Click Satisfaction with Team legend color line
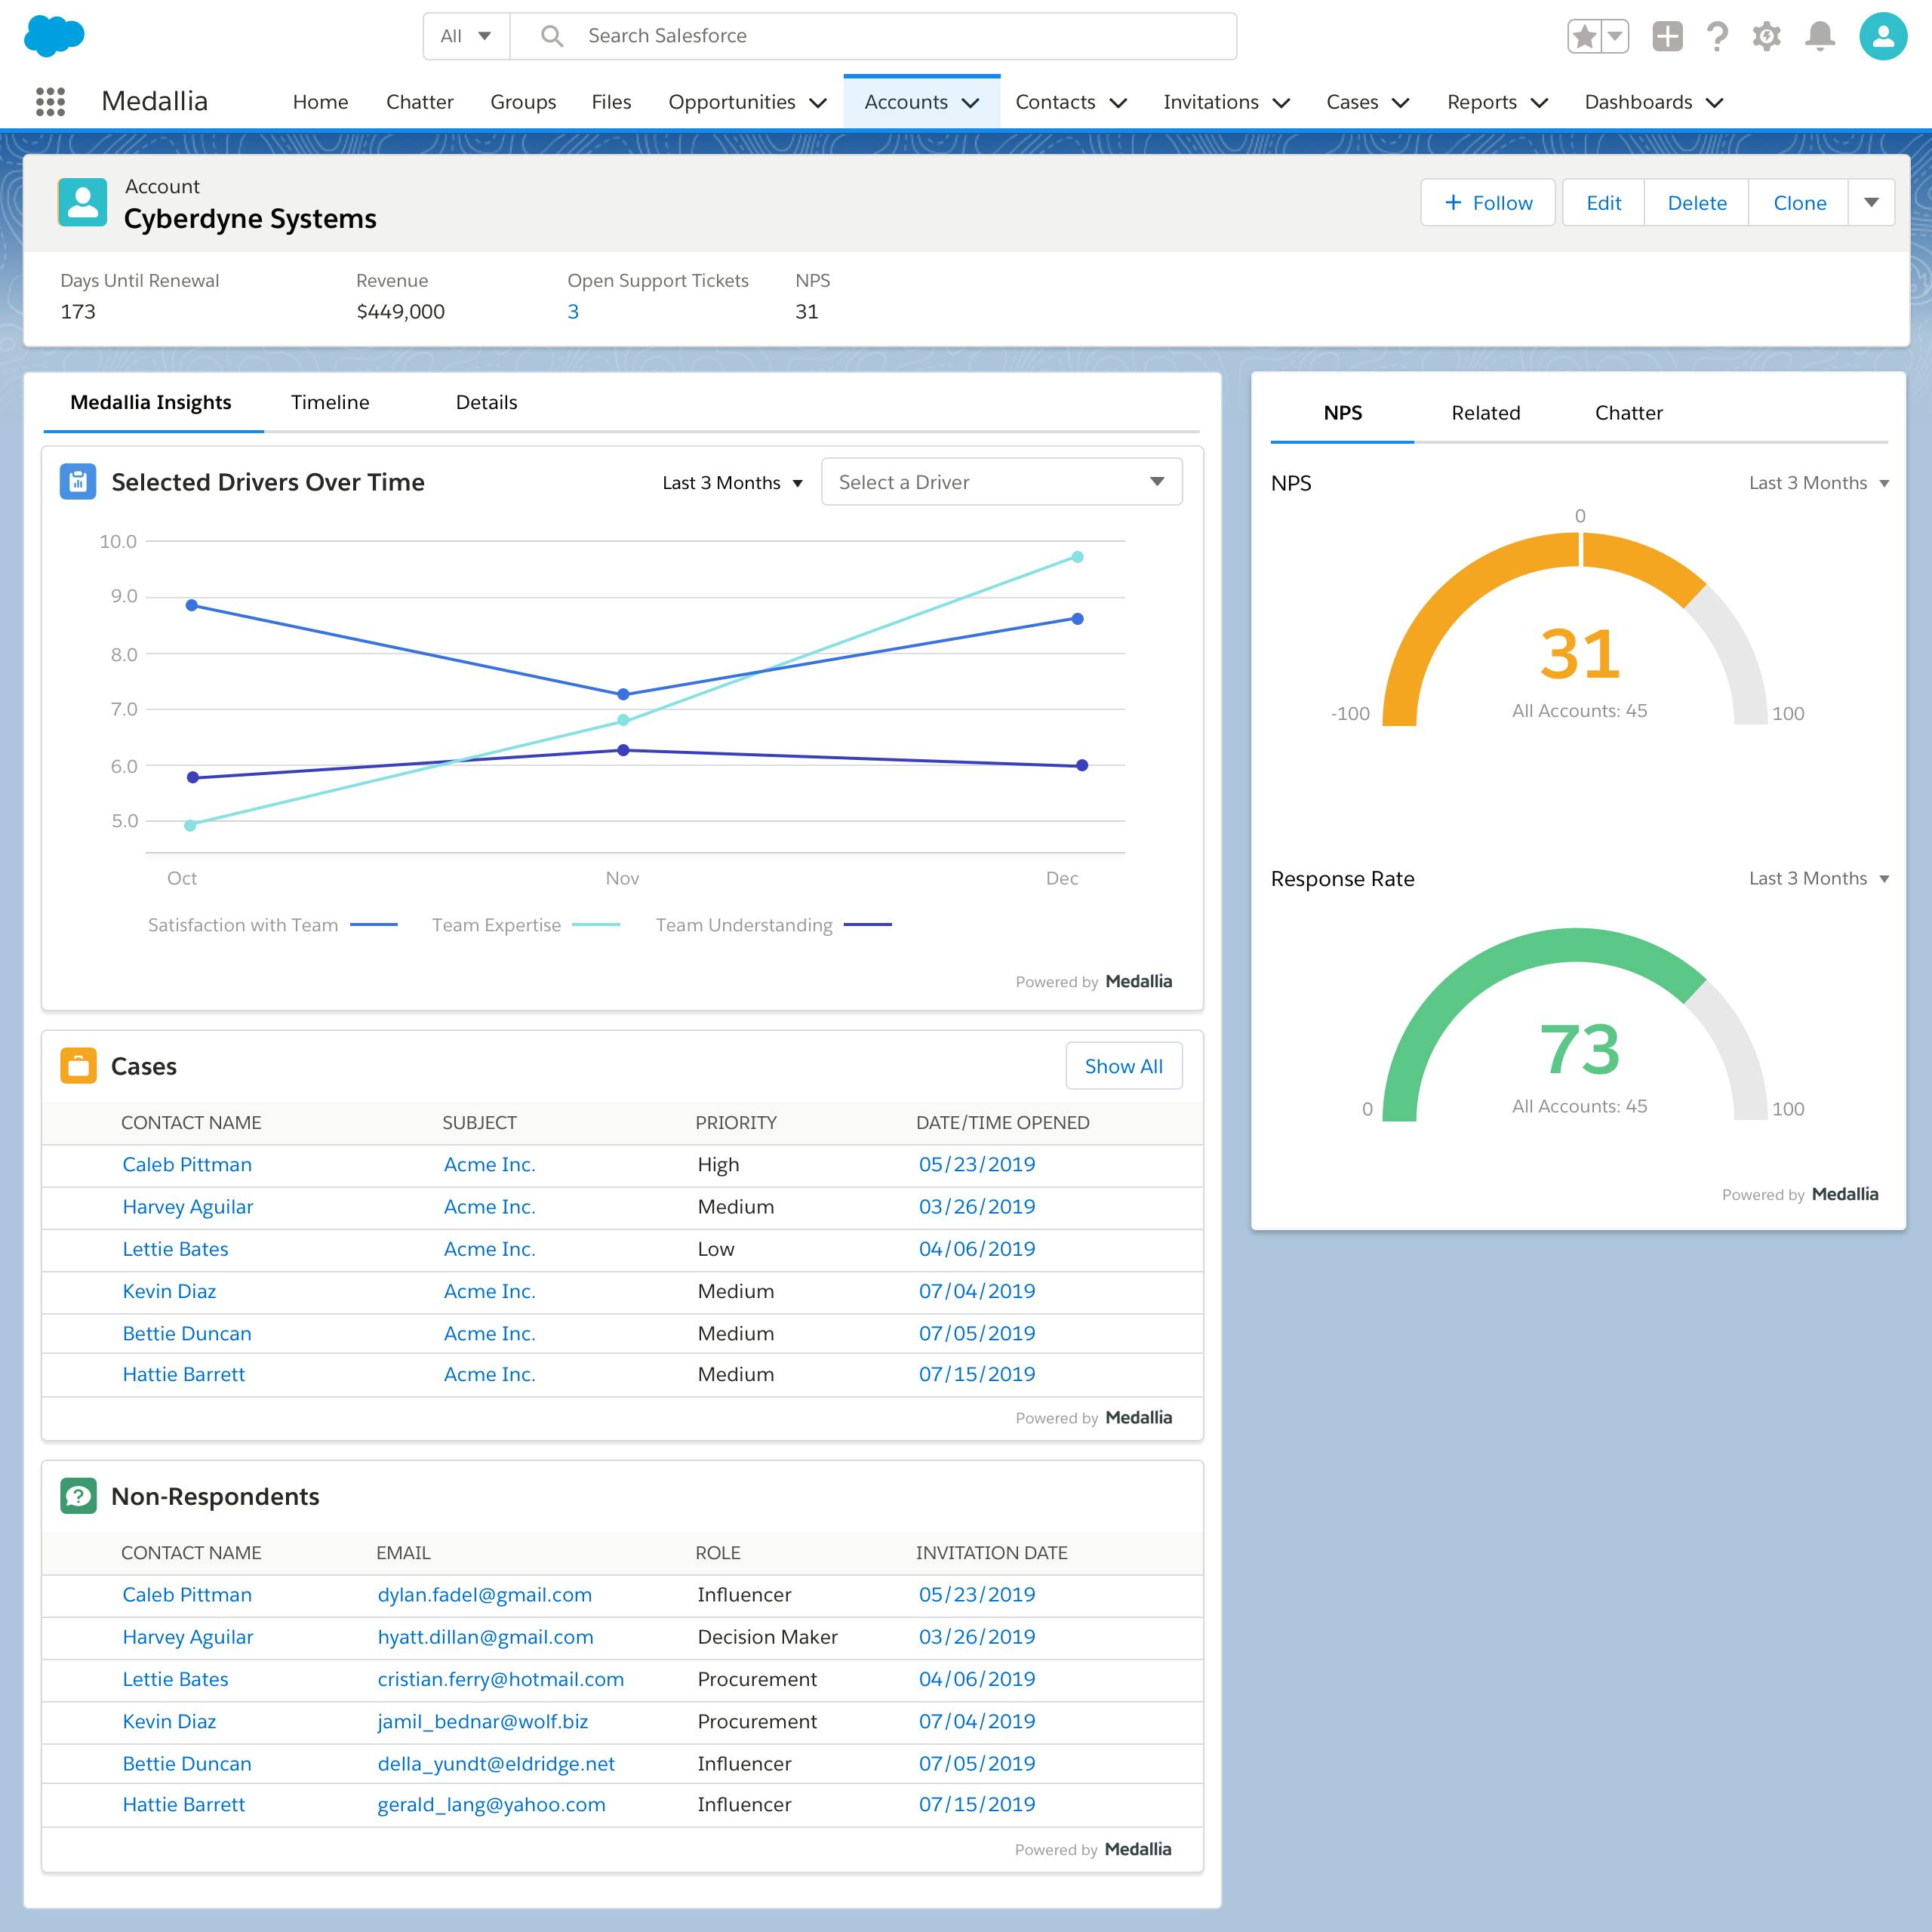 [x=374, y=925]
